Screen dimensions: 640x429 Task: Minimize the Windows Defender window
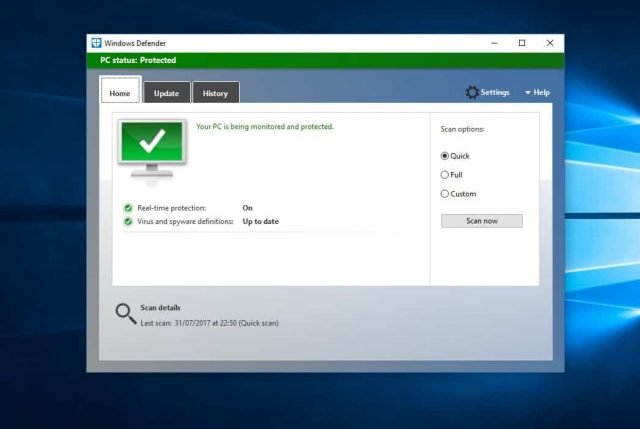[494, 43]
